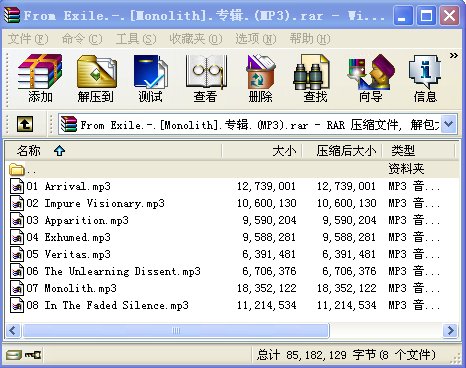Click MP3 icon of 03 Apparition

pos(17,220)
